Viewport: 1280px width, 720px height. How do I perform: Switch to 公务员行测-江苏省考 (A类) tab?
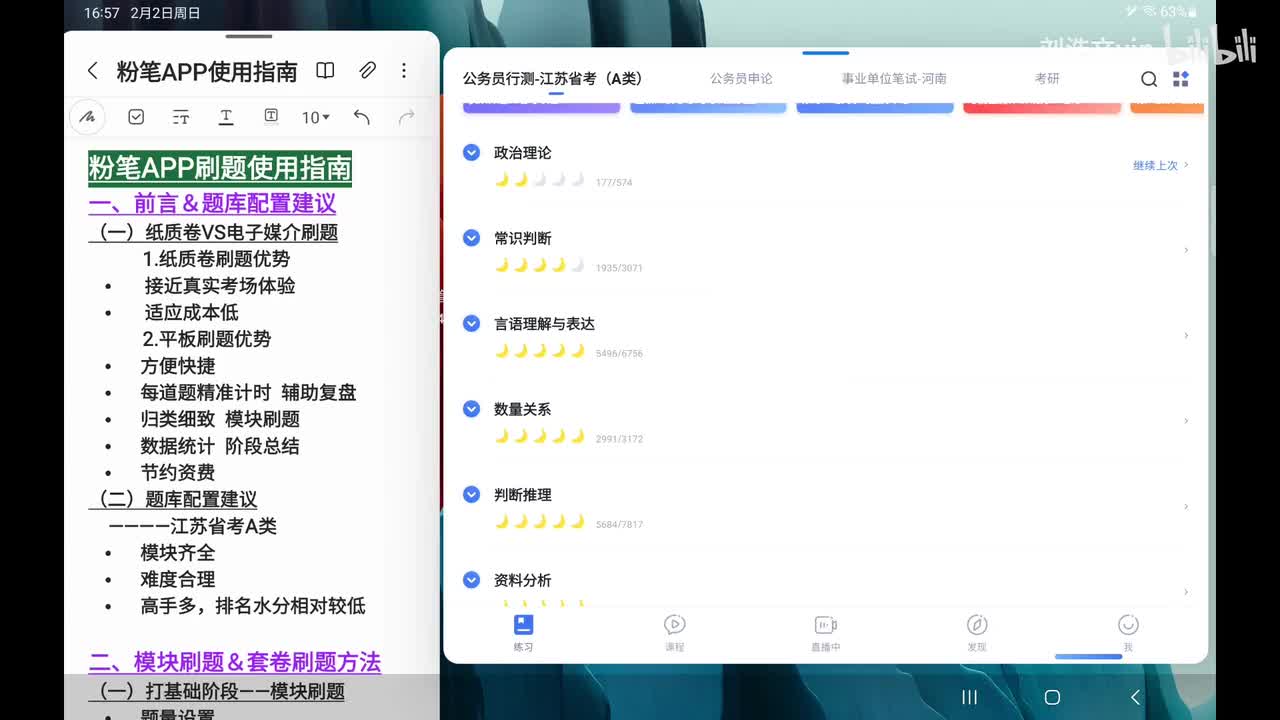[x=553, y=78]
